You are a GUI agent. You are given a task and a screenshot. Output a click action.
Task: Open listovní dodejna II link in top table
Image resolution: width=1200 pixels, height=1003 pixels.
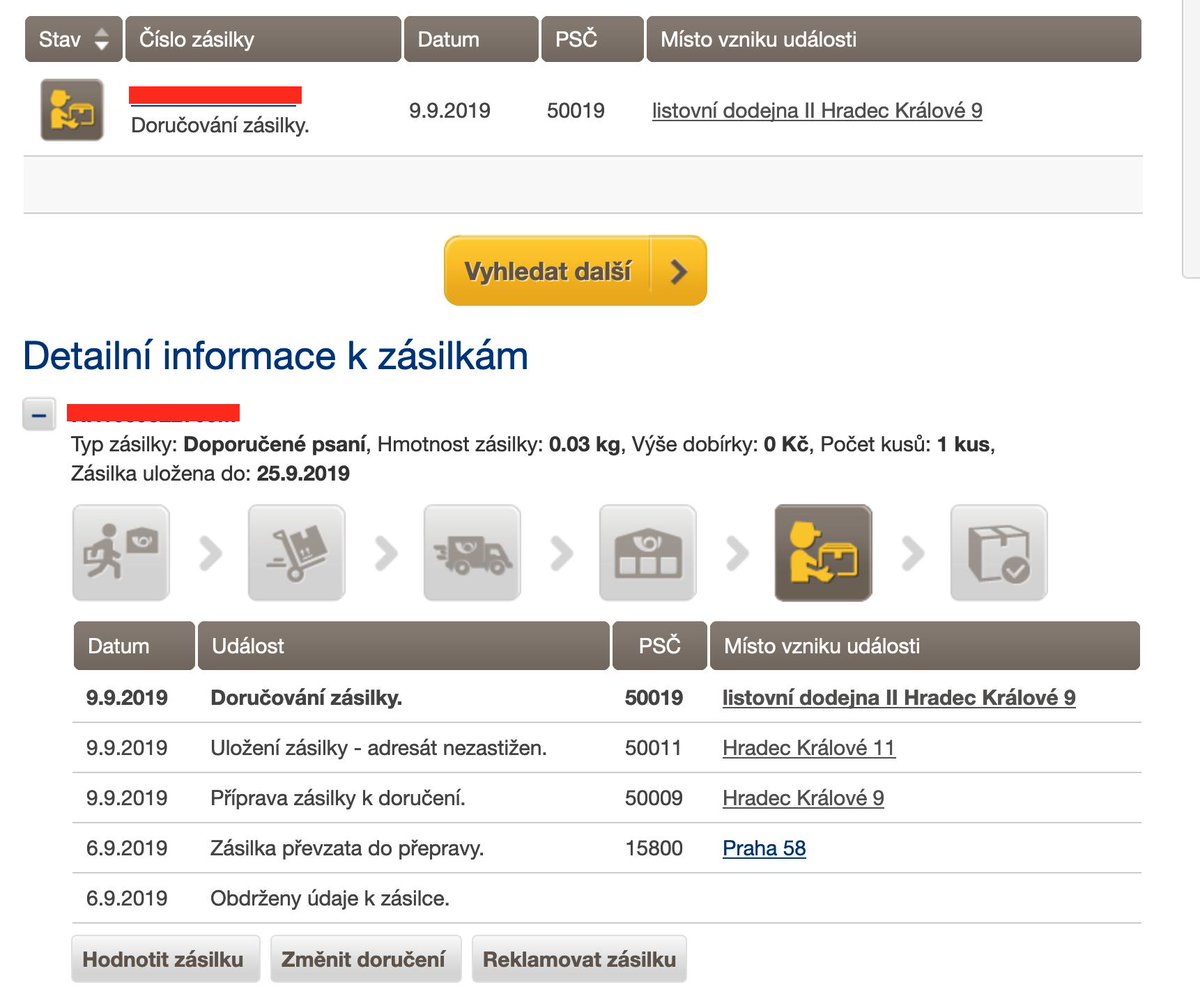(817, 110)
